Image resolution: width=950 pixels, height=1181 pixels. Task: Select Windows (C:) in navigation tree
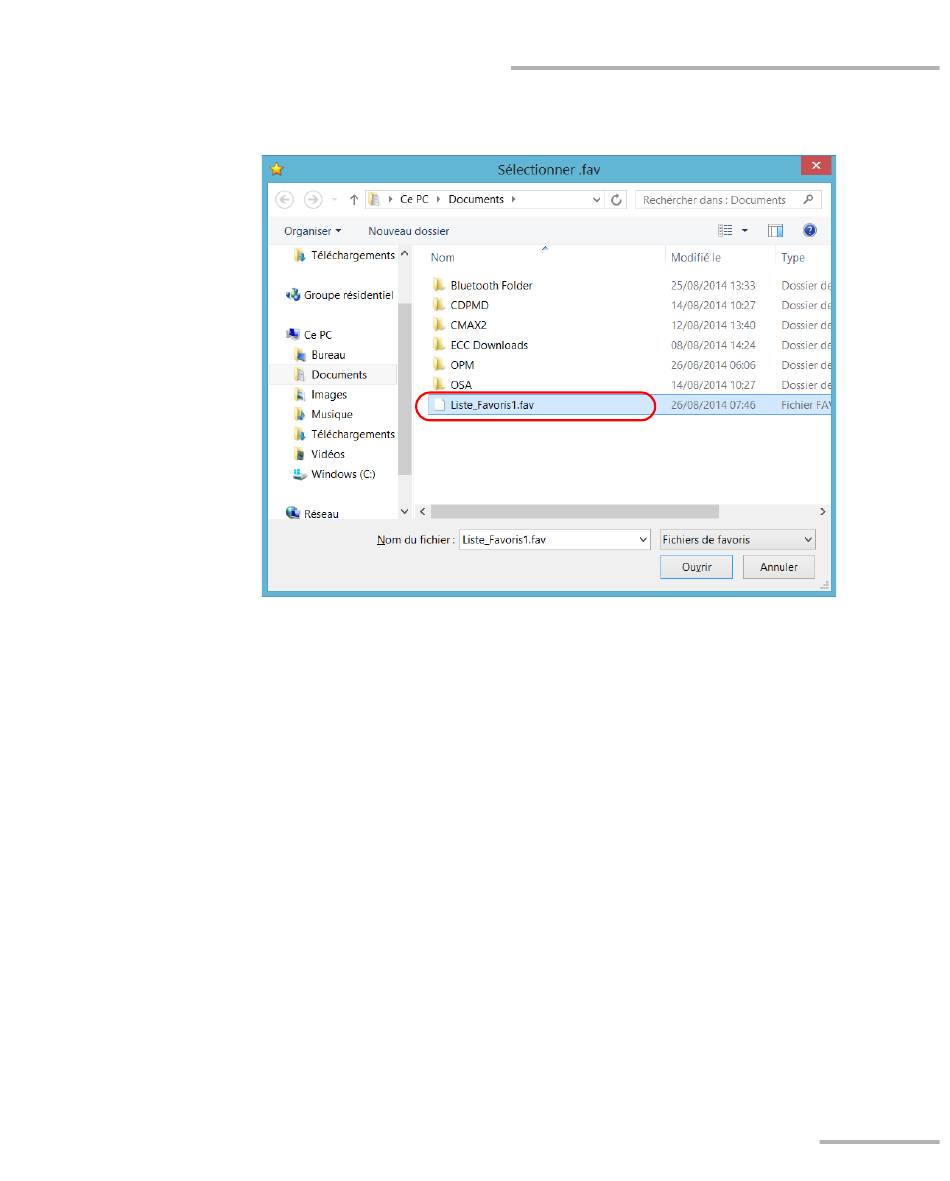tap(343, 474)
